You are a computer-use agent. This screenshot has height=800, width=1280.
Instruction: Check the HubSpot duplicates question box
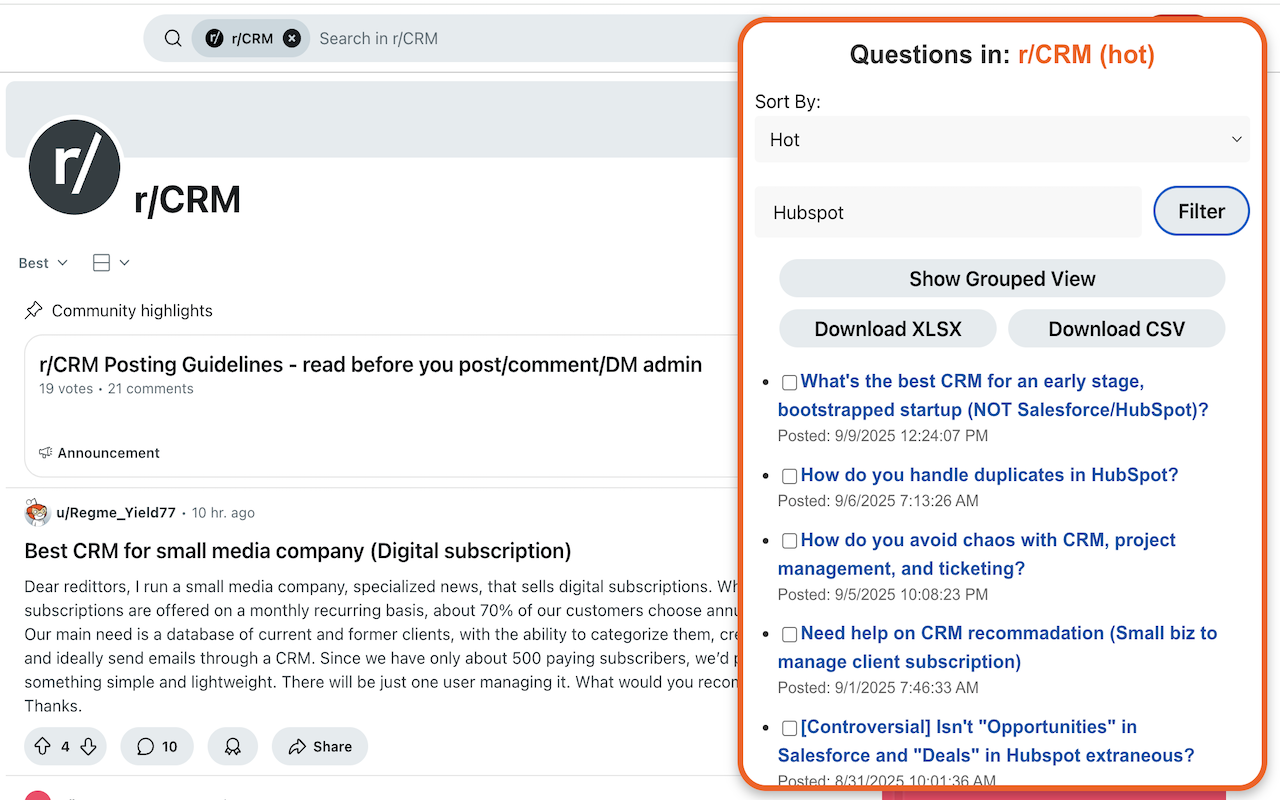[790, 476]
